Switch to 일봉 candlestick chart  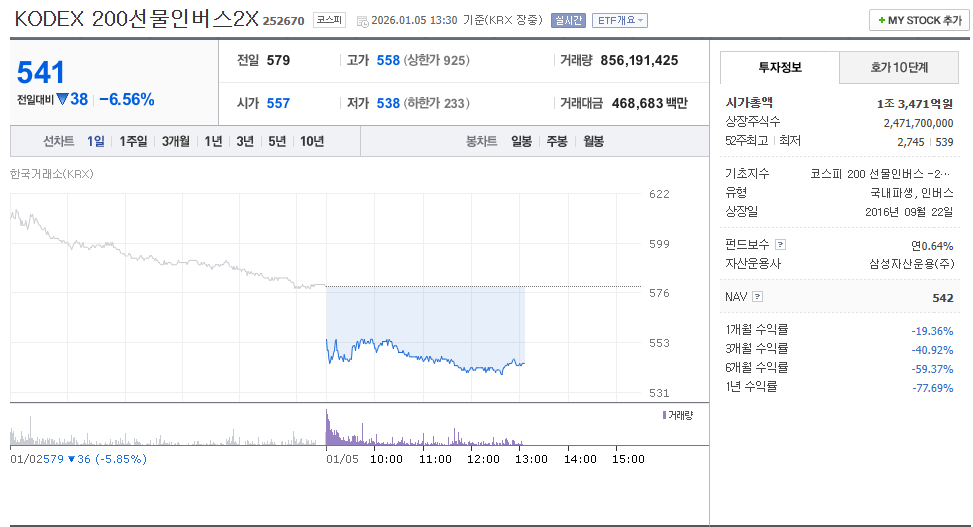(x=521, y=141)
